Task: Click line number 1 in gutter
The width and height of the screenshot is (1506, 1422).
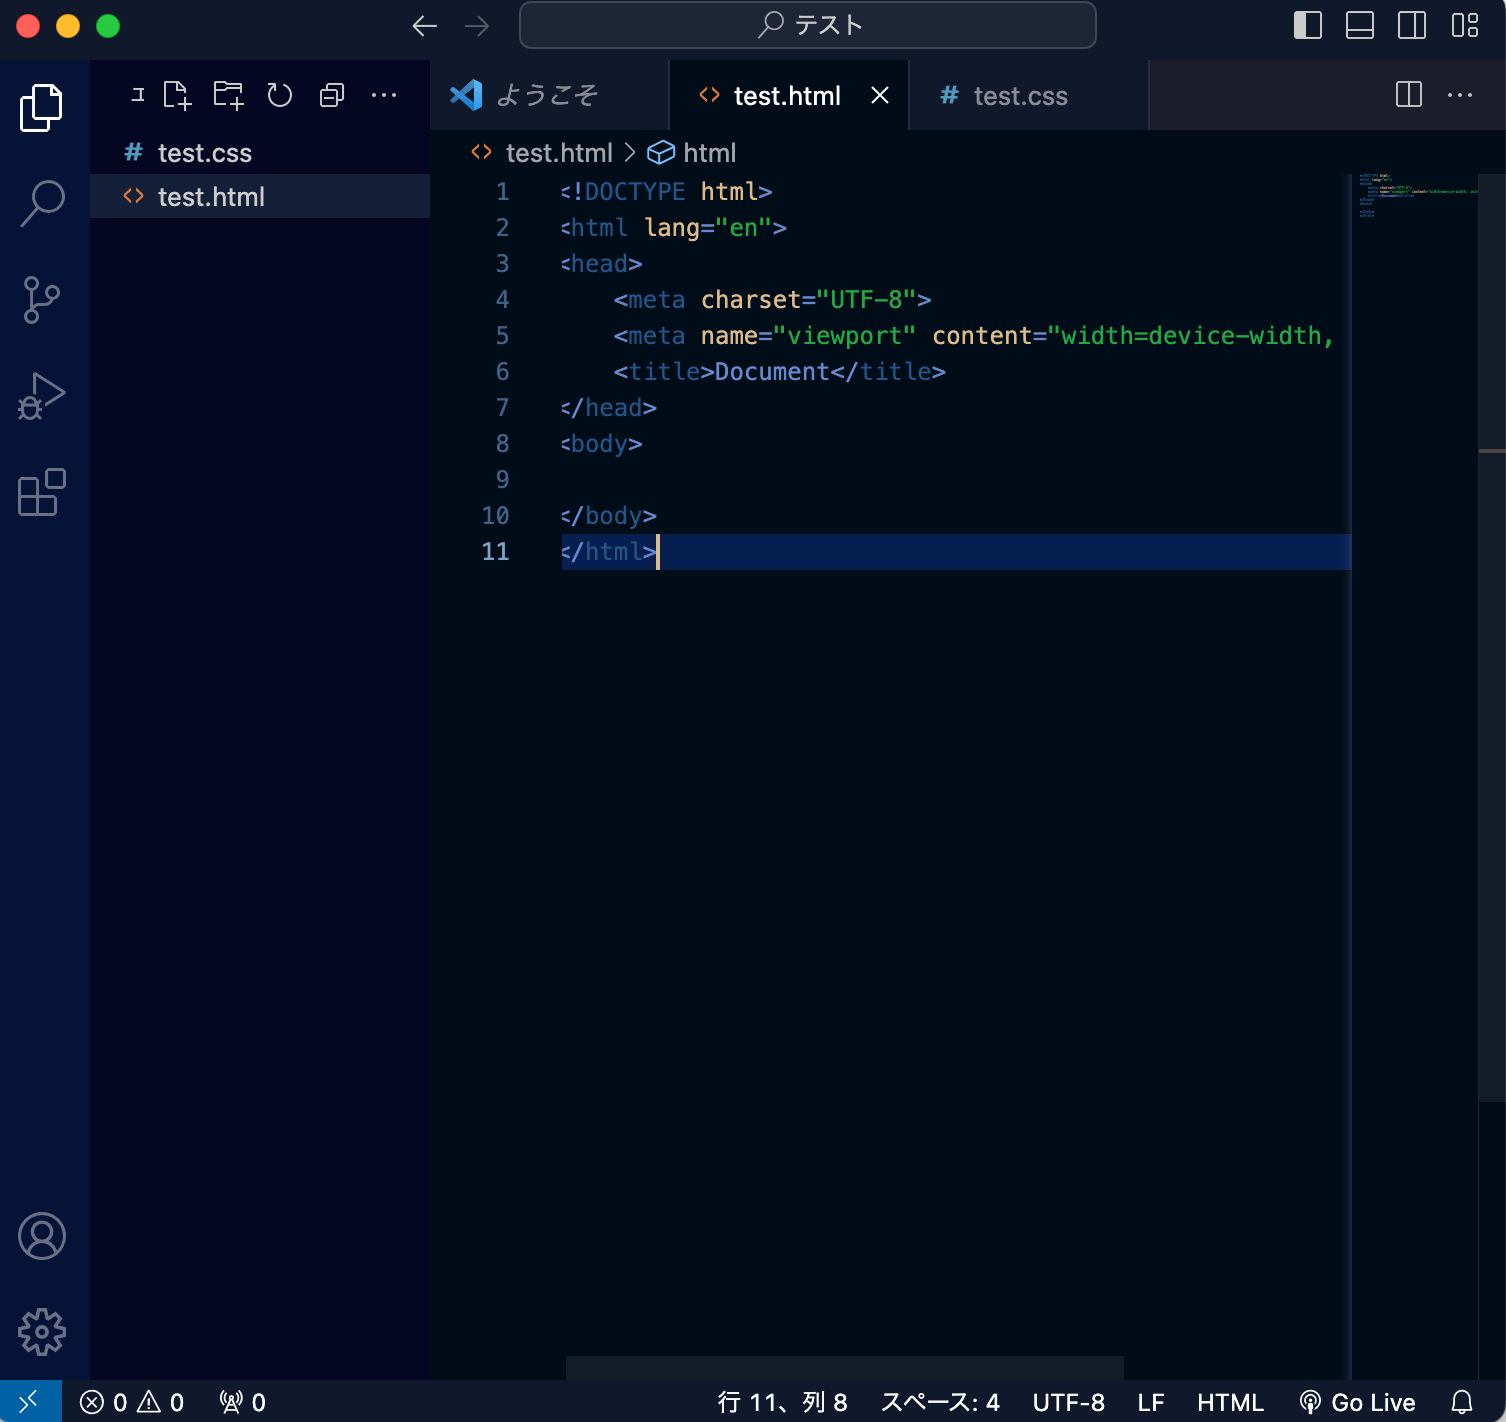Action: coord(502,191)
